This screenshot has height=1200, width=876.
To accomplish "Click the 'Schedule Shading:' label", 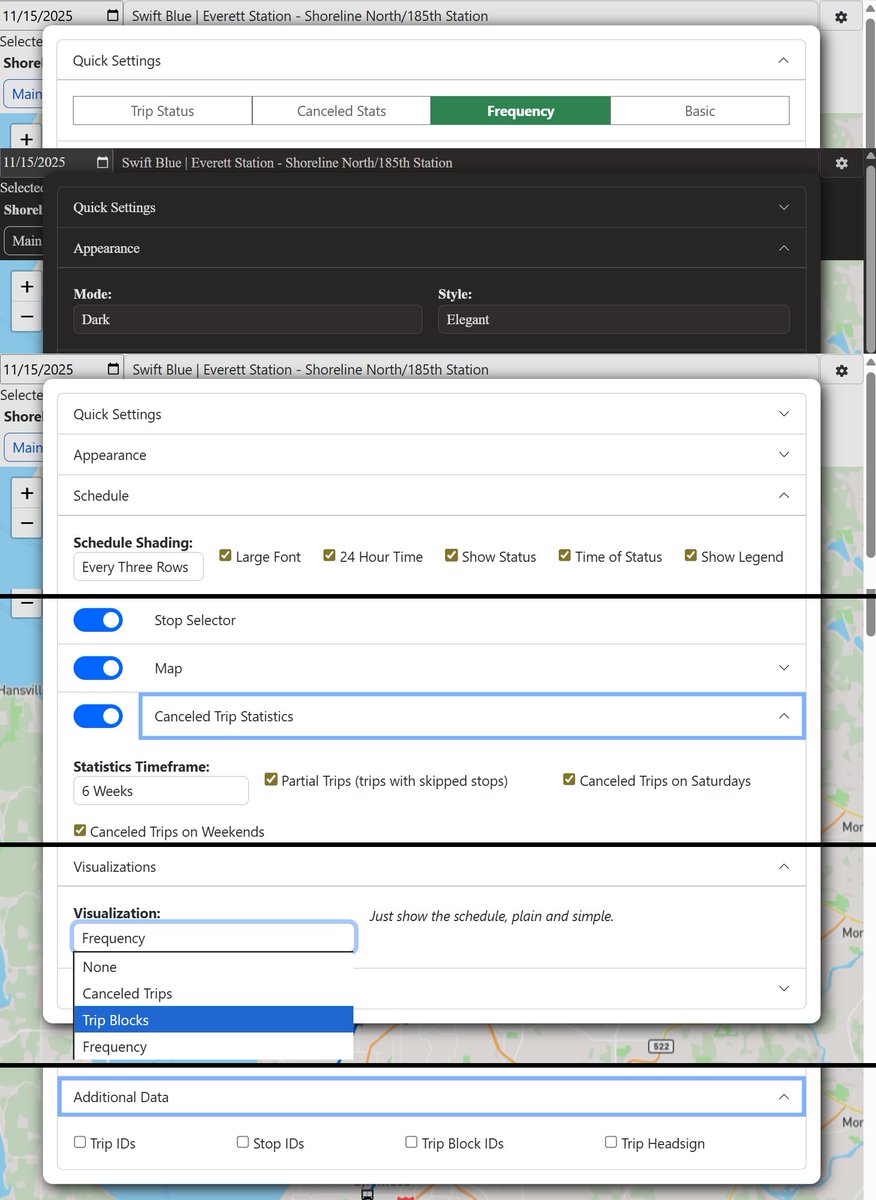I will [x=133, y=543].
